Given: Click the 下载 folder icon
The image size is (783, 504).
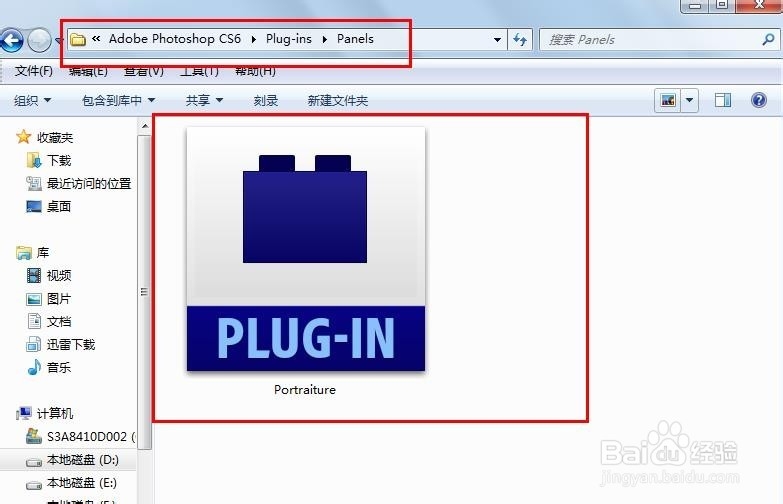Looking at the screenshot, I should pos(34,160).
